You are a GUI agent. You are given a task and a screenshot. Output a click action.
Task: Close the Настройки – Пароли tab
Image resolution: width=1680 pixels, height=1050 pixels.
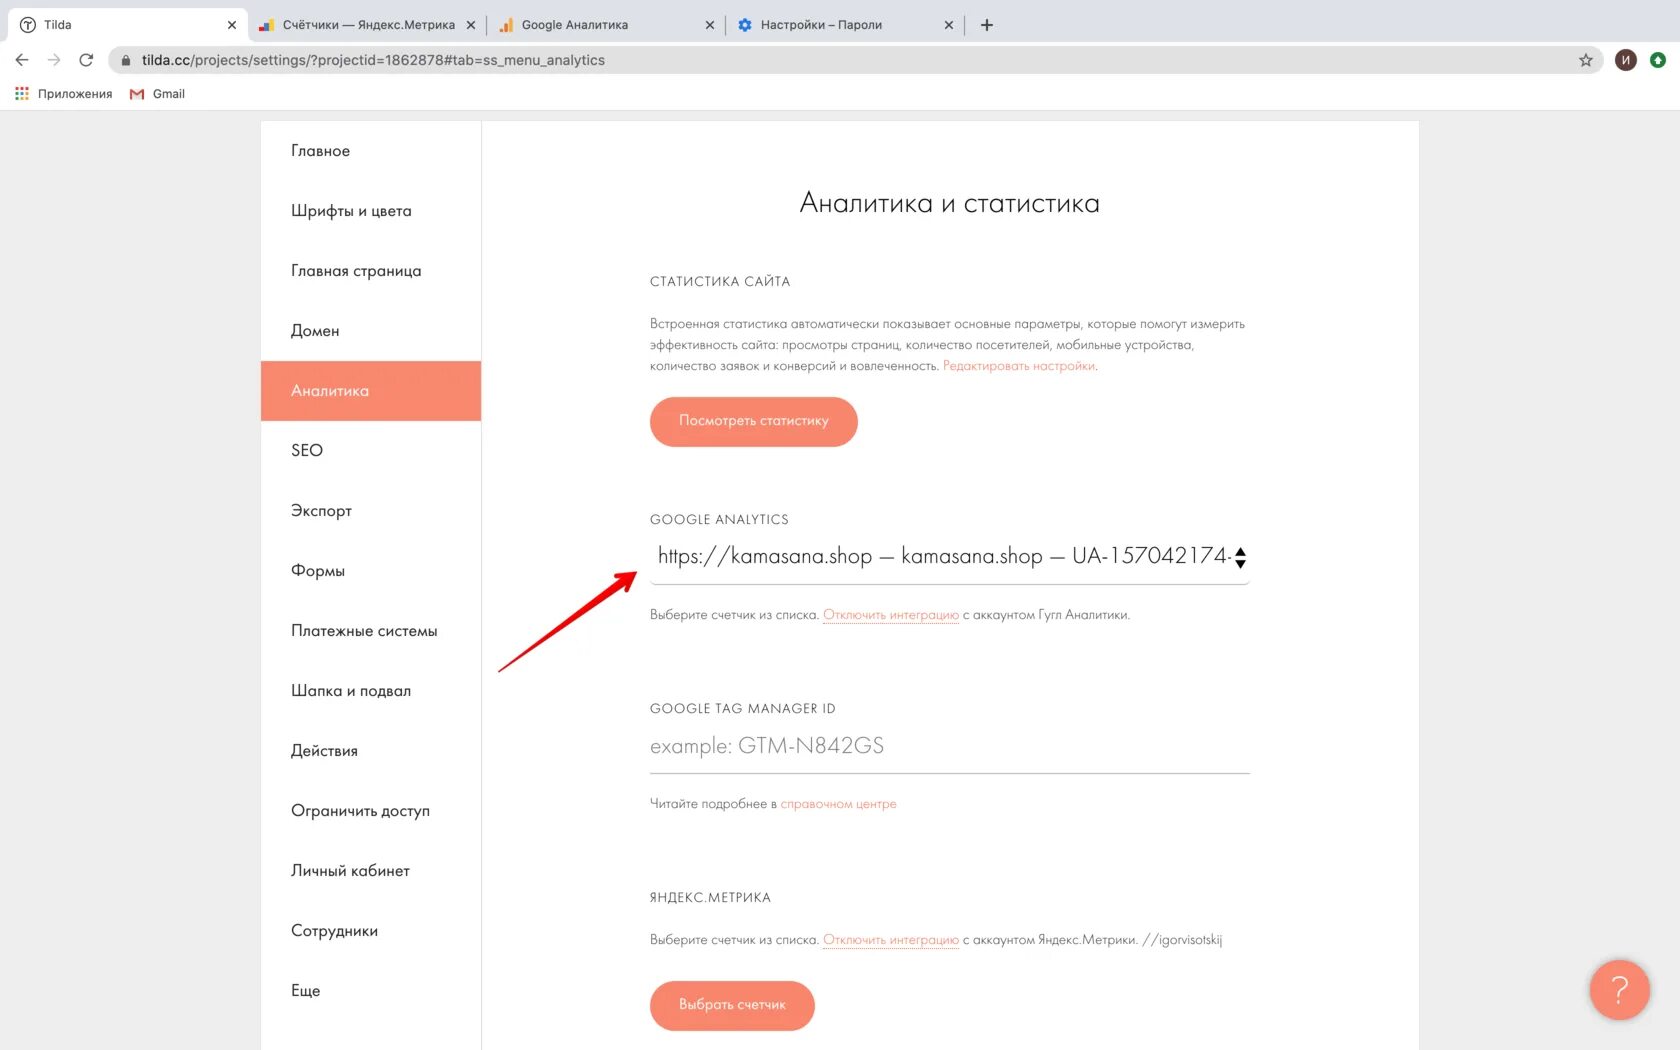949,25
